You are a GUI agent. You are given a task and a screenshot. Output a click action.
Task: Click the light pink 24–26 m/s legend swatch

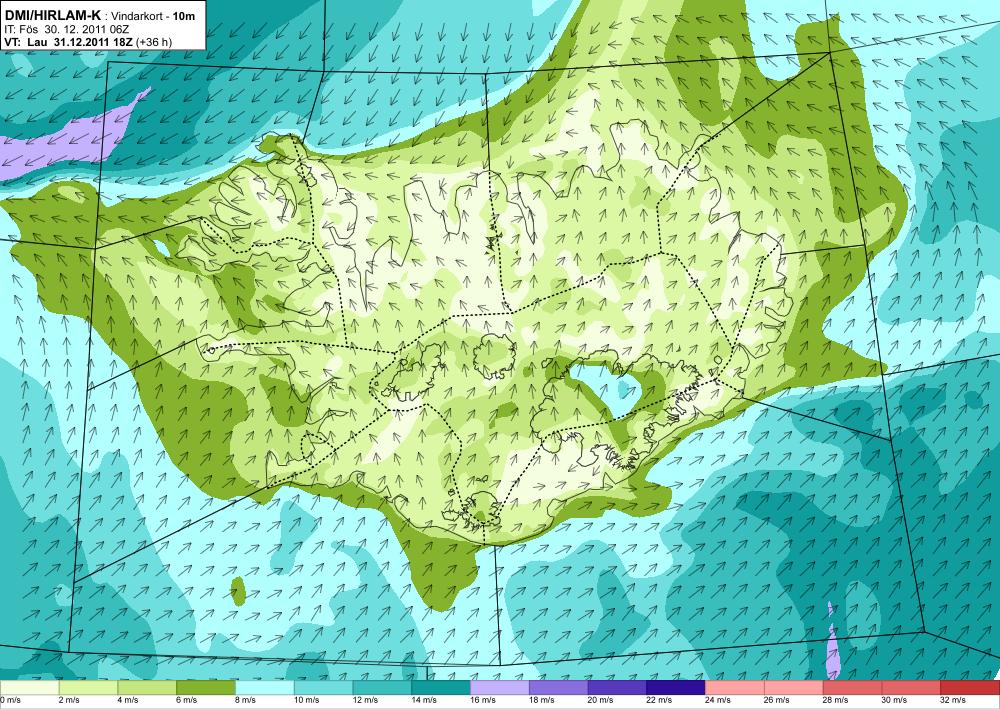pos(733,688)
